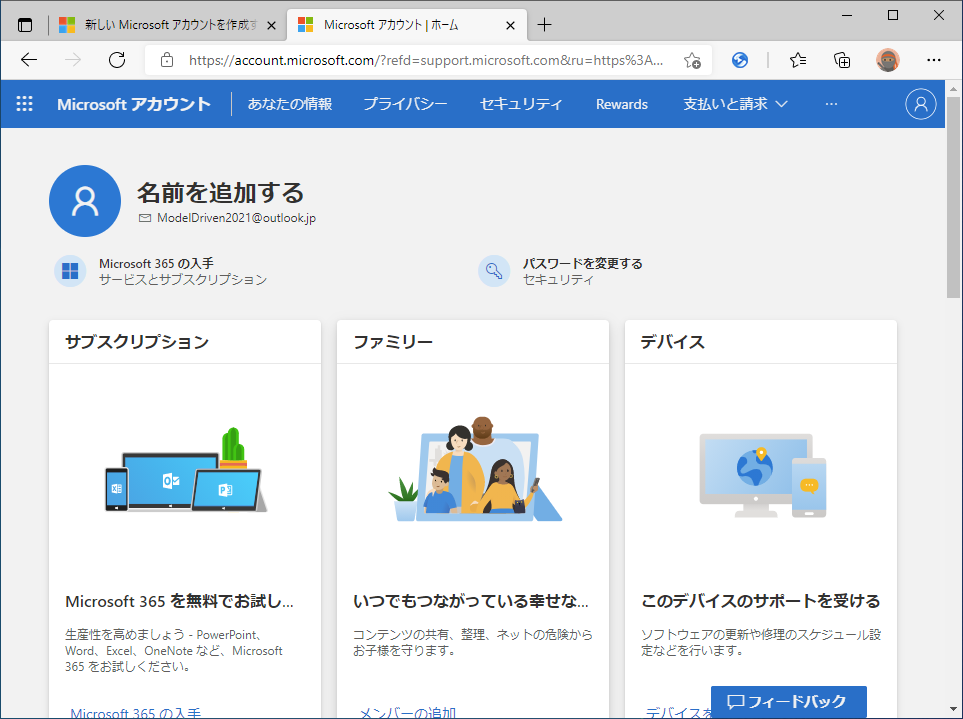Maximize the Edge browser window
The height and width of the screenshot is (719, 963).
tap(893, 15)
